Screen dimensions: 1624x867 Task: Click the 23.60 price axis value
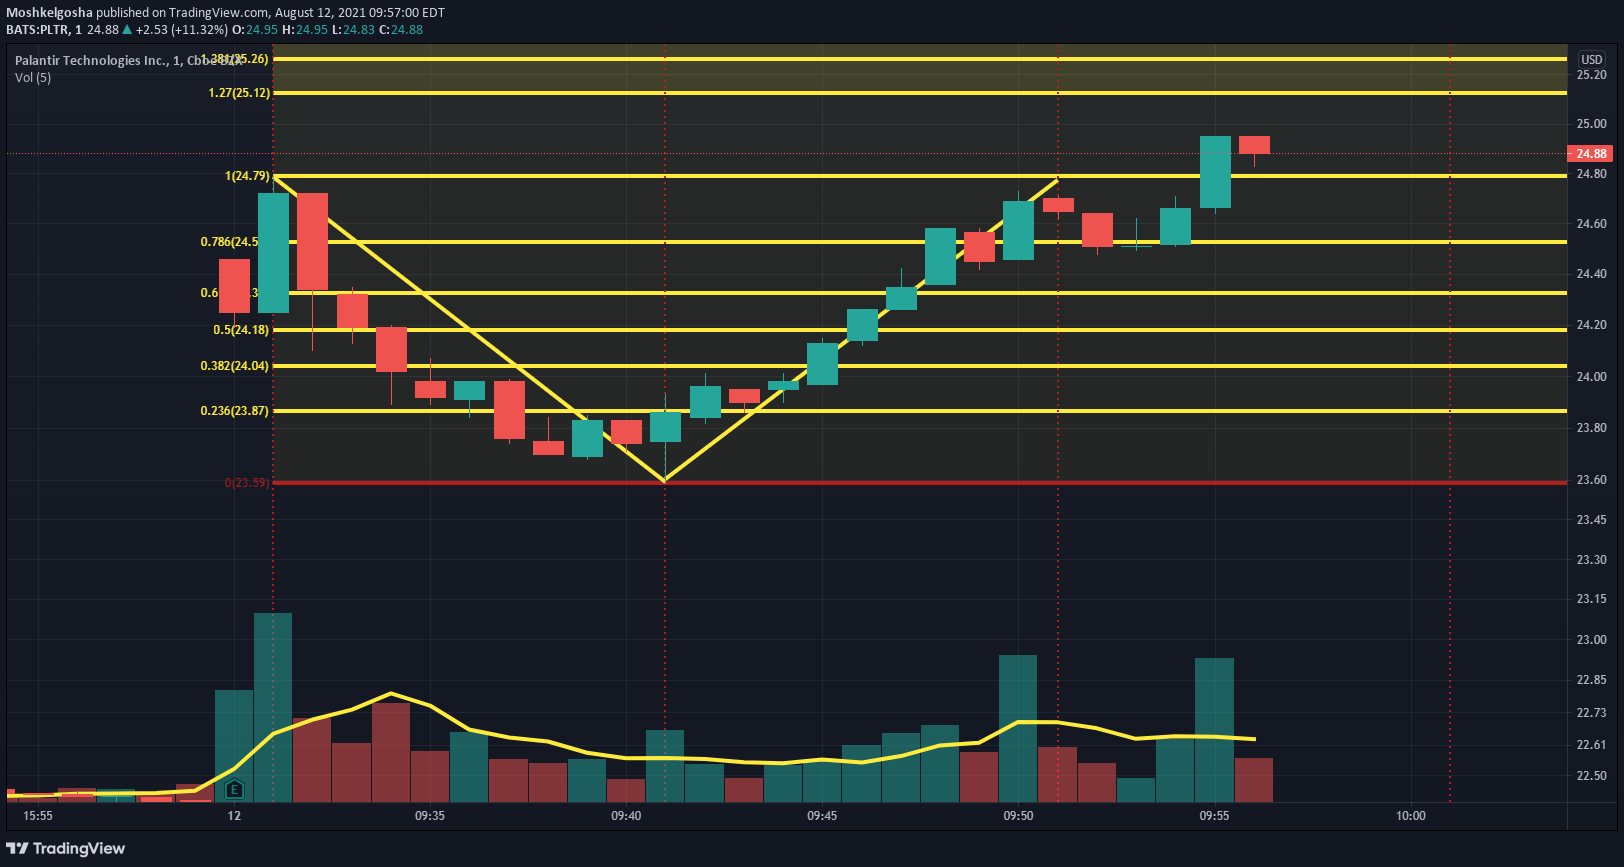click(1591, 480)
